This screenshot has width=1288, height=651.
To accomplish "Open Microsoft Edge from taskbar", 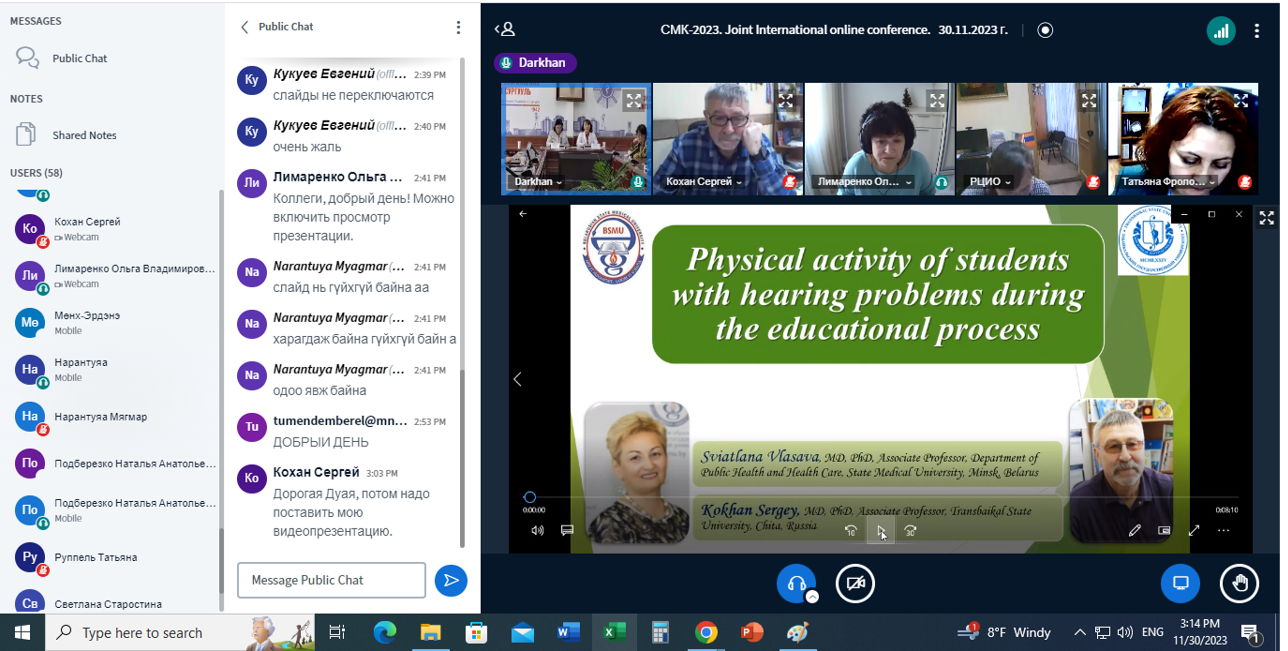I will point(385,632).
